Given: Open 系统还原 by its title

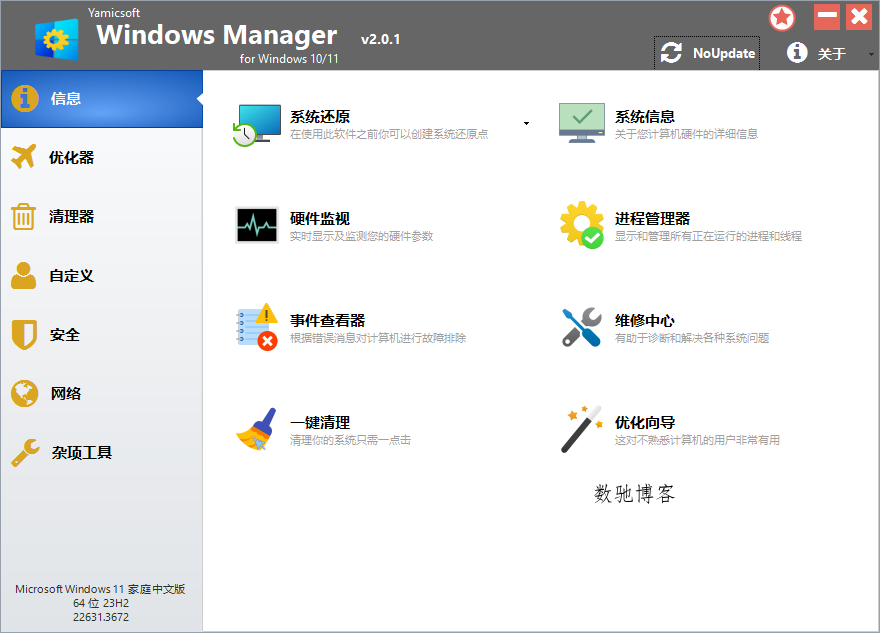Looking at the screenshot, I should pyautogui.click(x=320, y=117).
